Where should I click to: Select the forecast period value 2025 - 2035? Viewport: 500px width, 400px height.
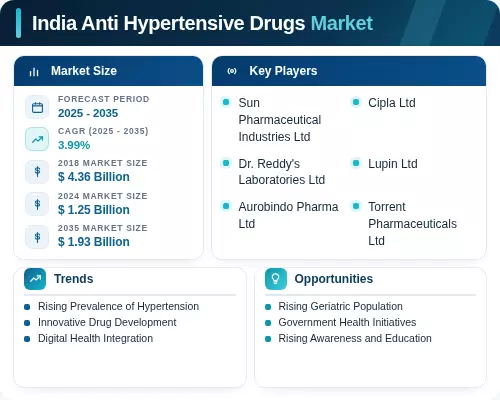tap(88, 113)
